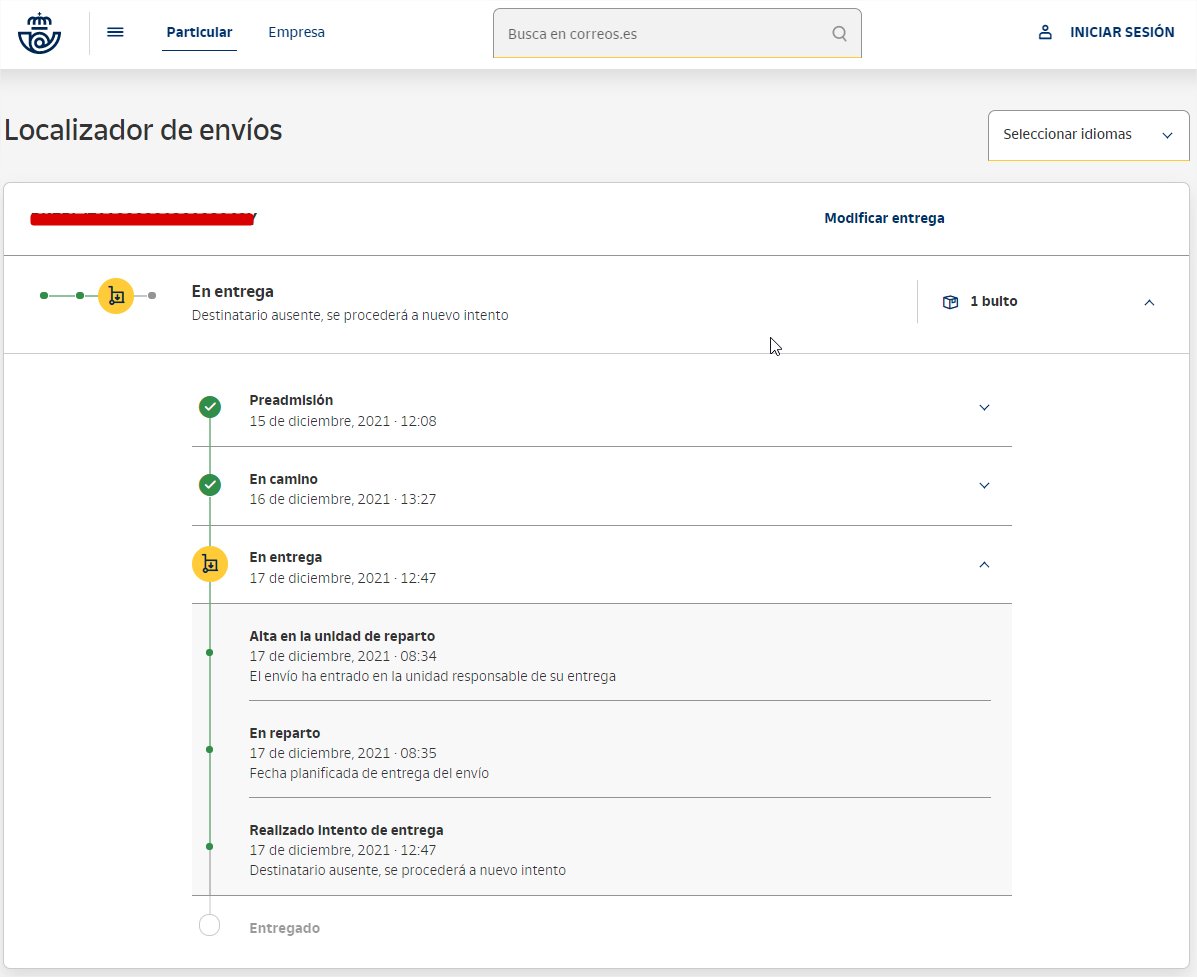Click the yellow cart icon in timeline
Screen dimensions: 1197x977
[210, 565]
